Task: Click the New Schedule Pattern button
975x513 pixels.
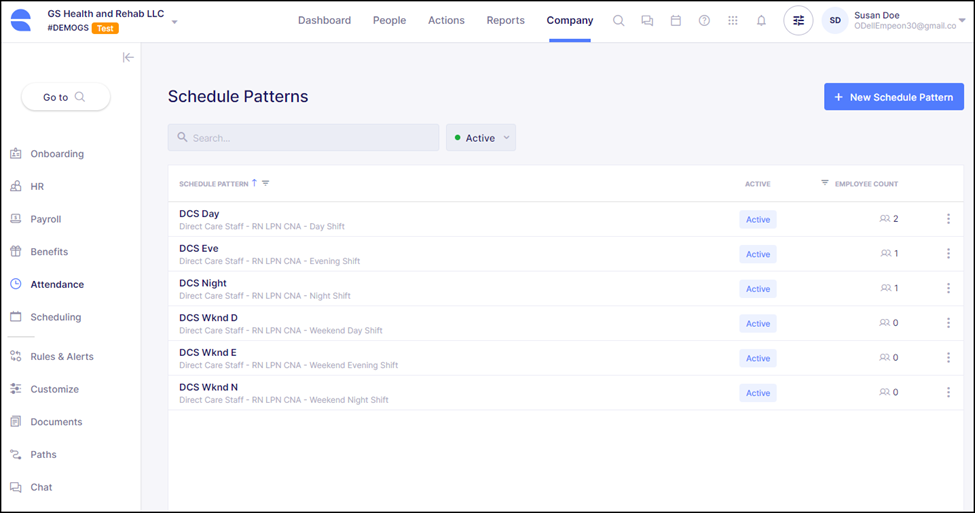Action: [x=894, y=97]
